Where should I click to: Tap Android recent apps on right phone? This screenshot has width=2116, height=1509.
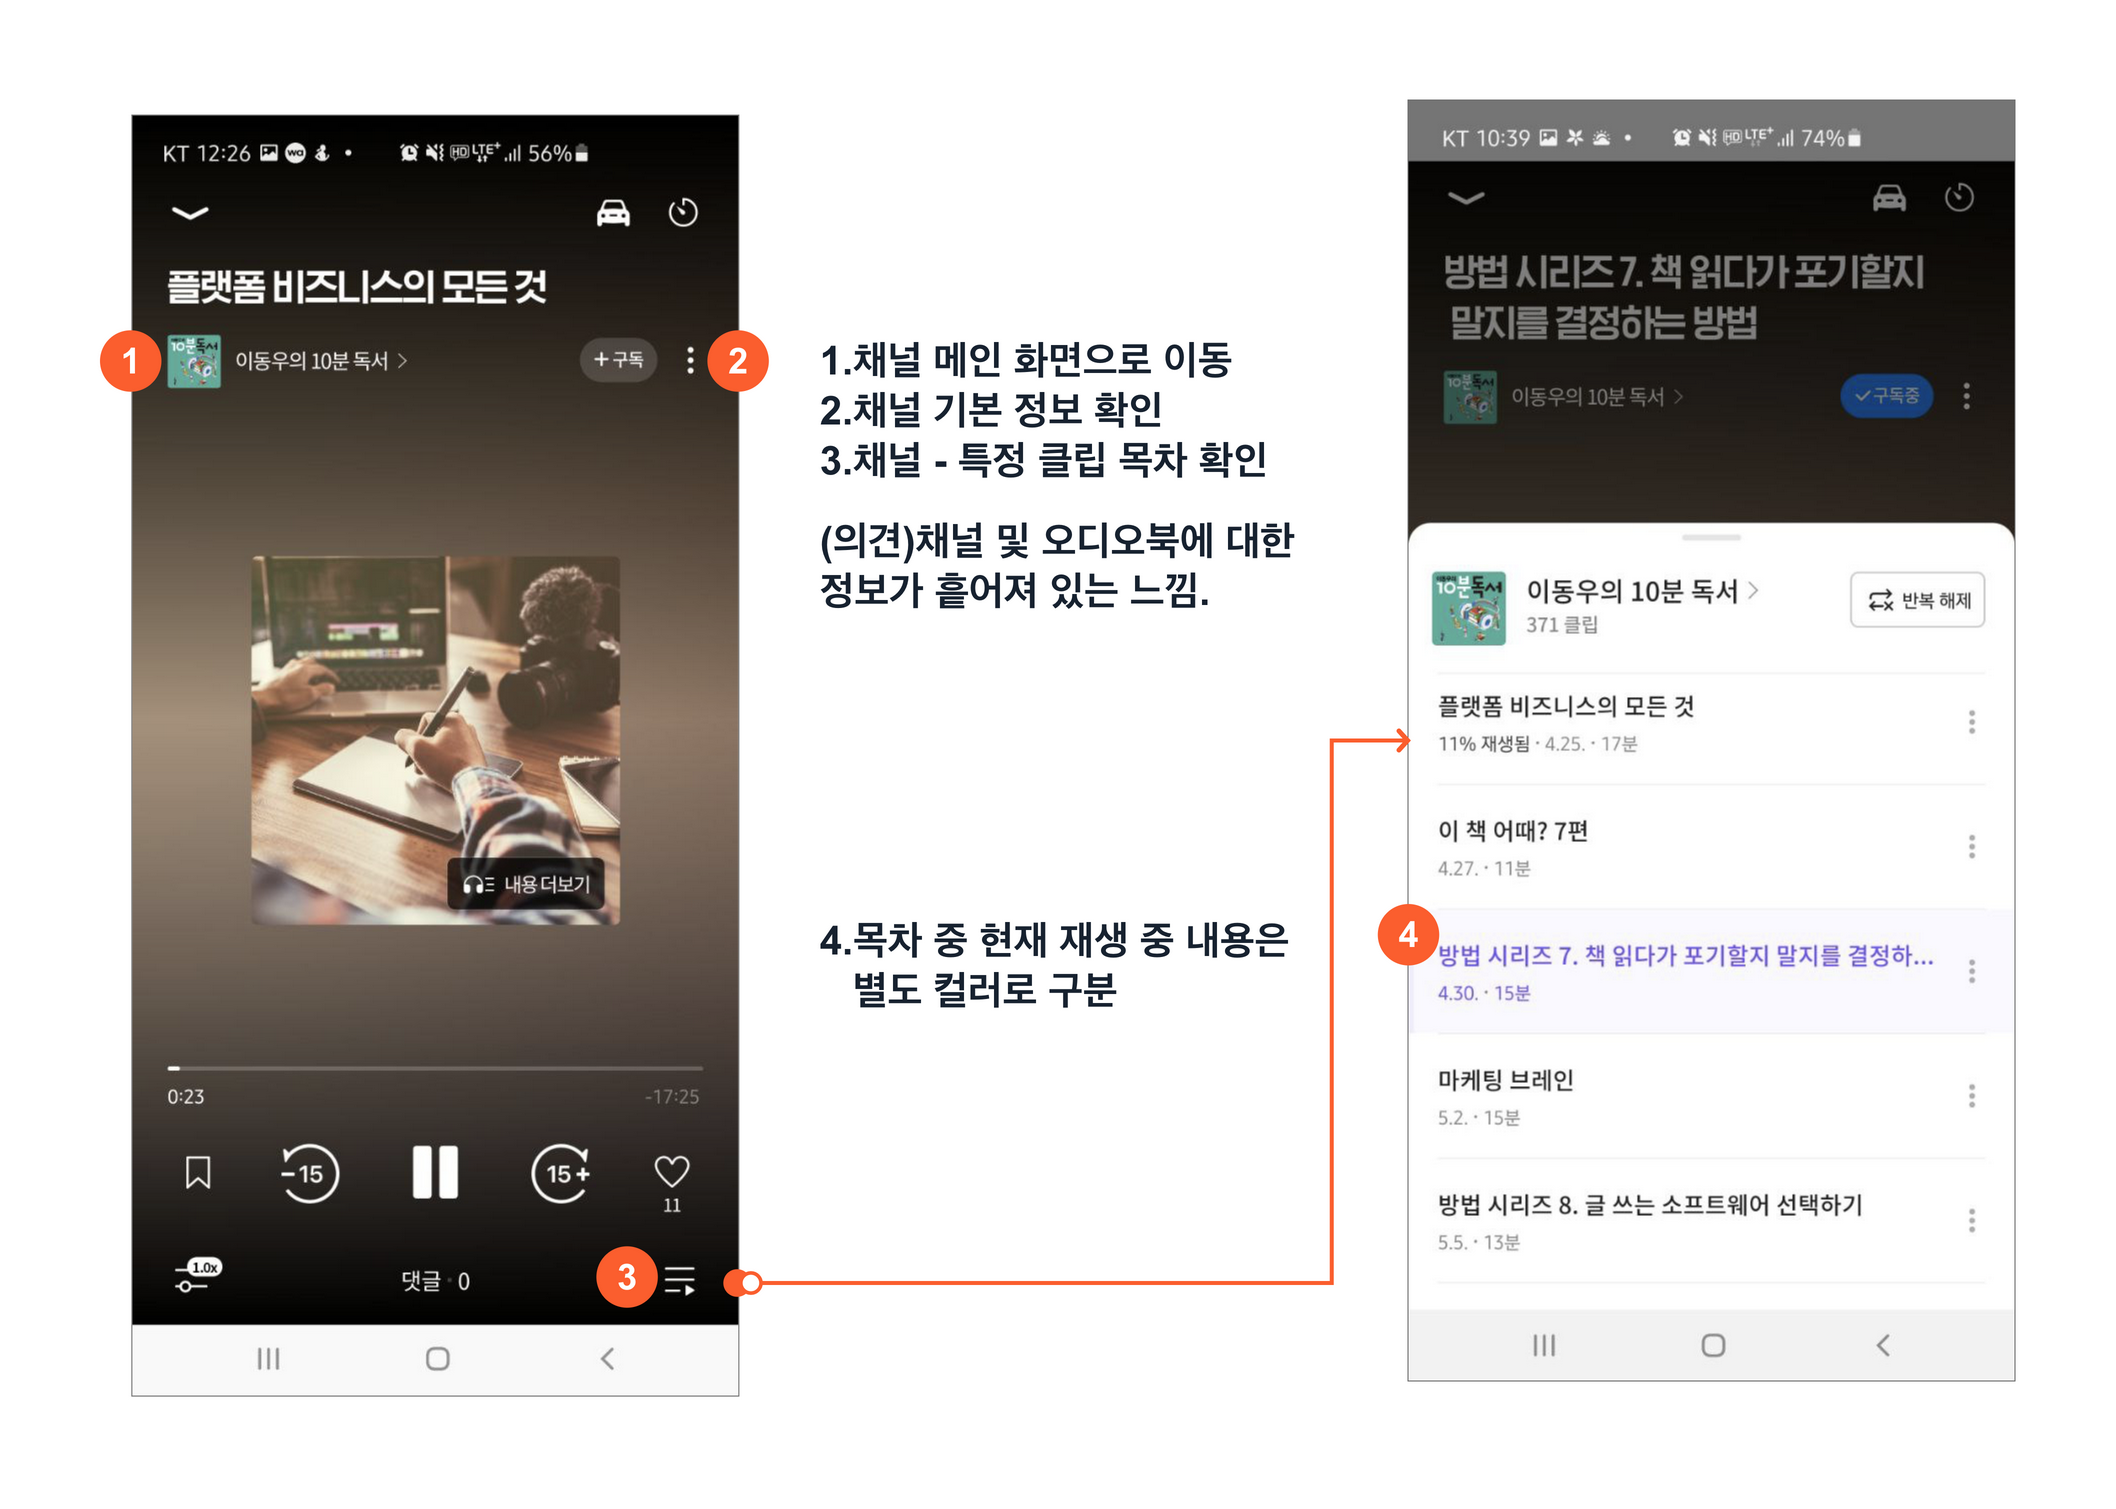pyautogui.click(x=1544, y=1346)
